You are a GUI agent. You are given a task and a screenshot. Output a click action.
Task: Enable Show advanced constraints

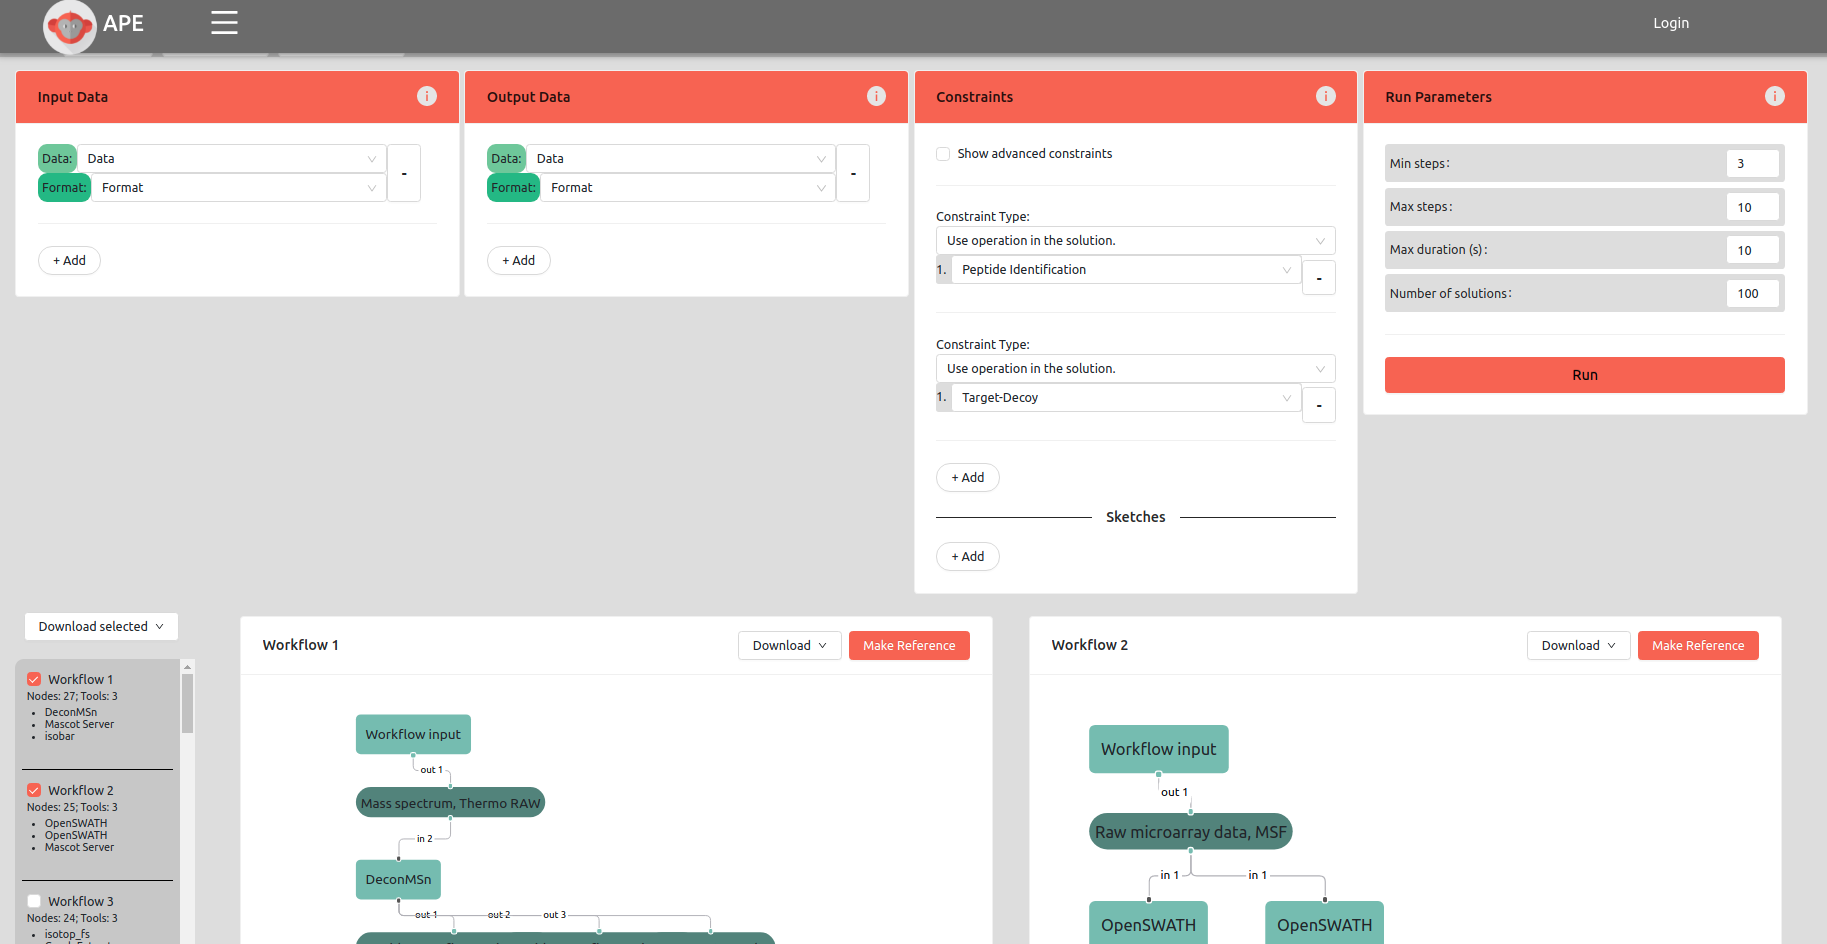click(943, 153)
